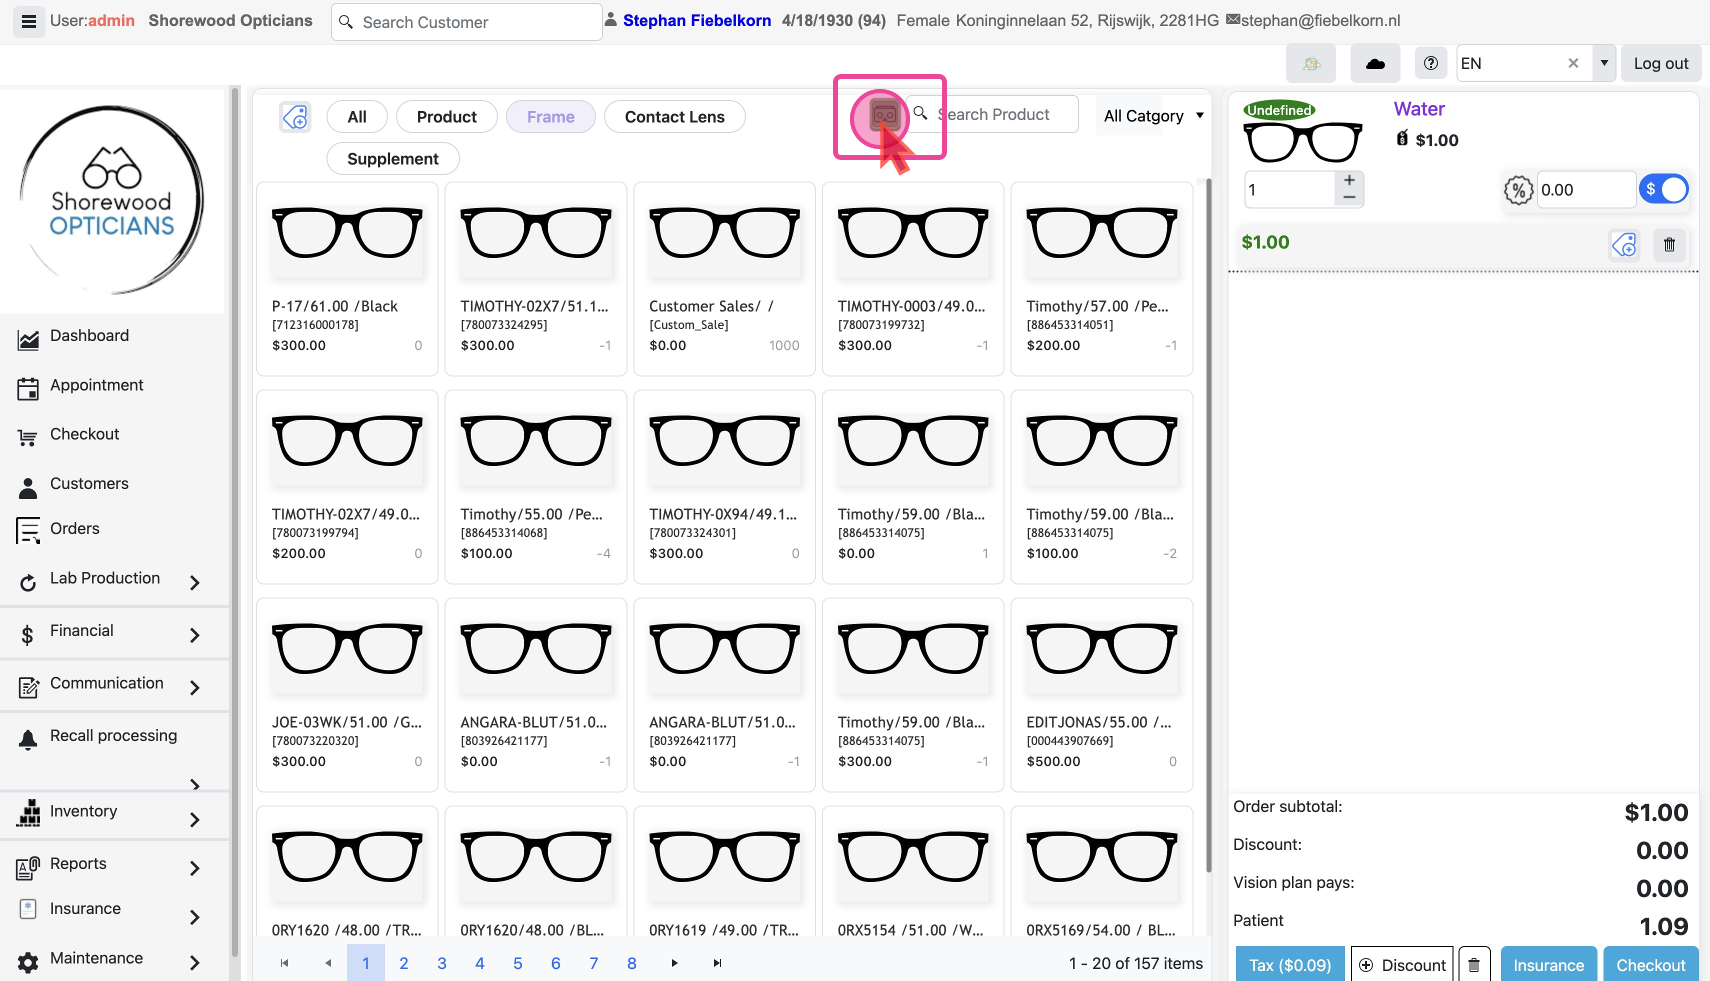Click the Search Product input field

click(1005, 115)
